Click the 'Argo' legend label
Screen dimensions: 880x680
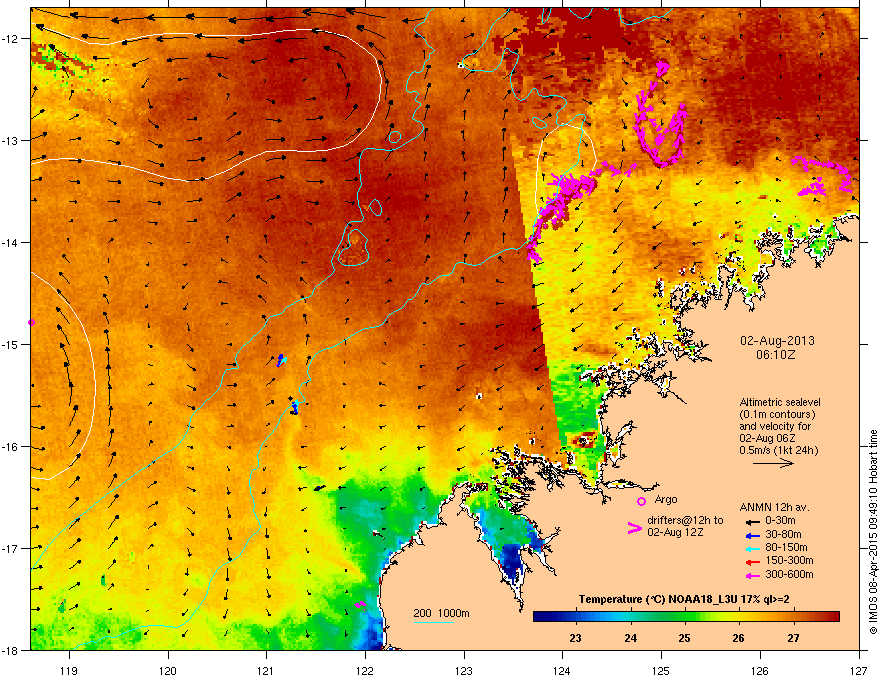point(666,499)
